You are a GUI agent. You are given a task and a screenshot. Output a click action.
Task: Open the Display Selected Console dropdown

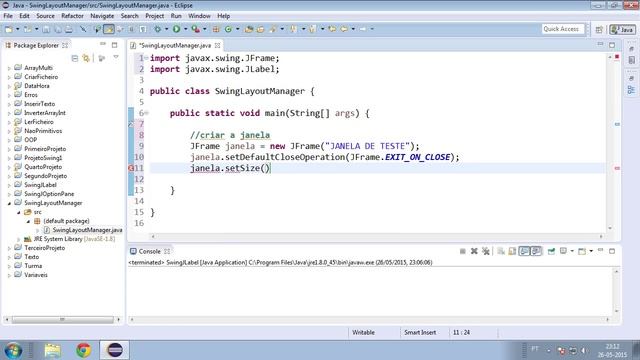tap(572, 251)
